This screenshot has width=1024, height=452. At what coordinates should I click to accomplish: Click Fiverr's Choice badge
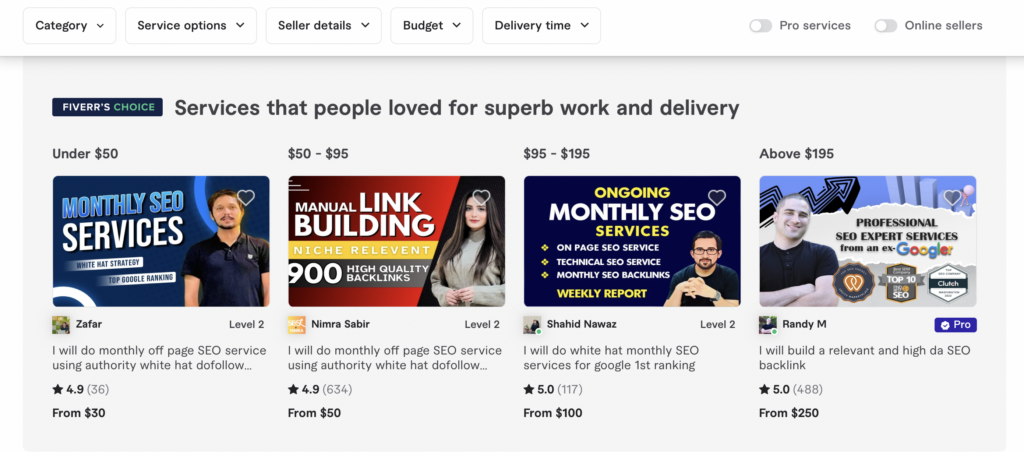click(107, 107)
